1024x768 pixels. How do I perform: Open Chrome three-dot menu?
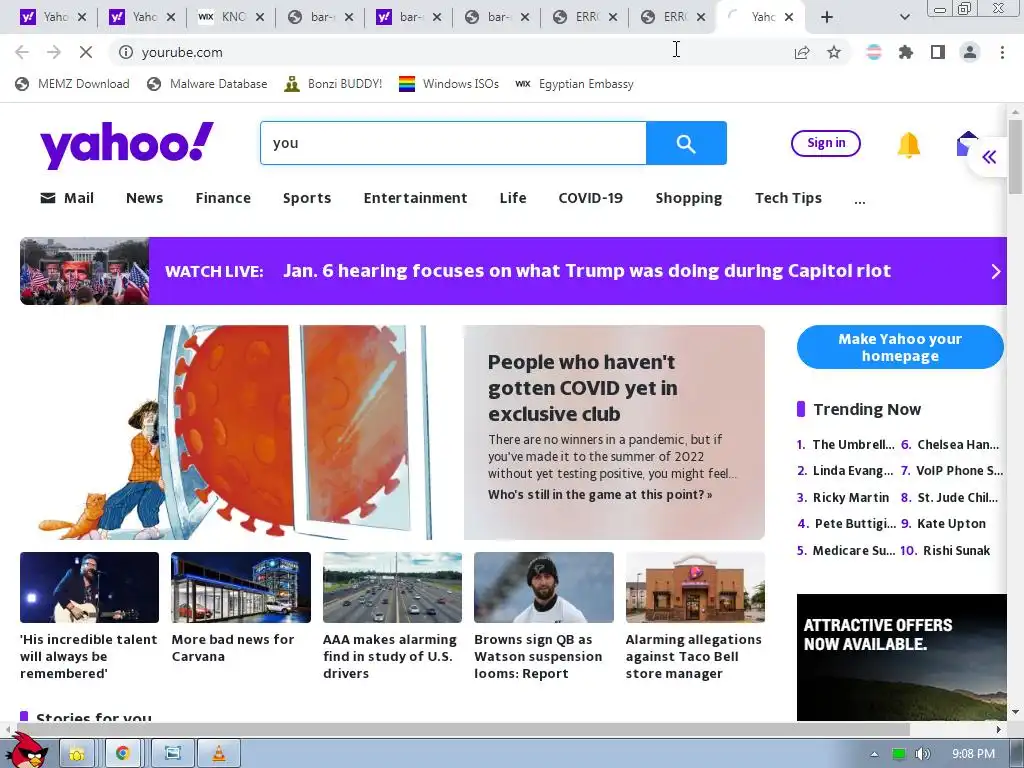pos(1002,52)
